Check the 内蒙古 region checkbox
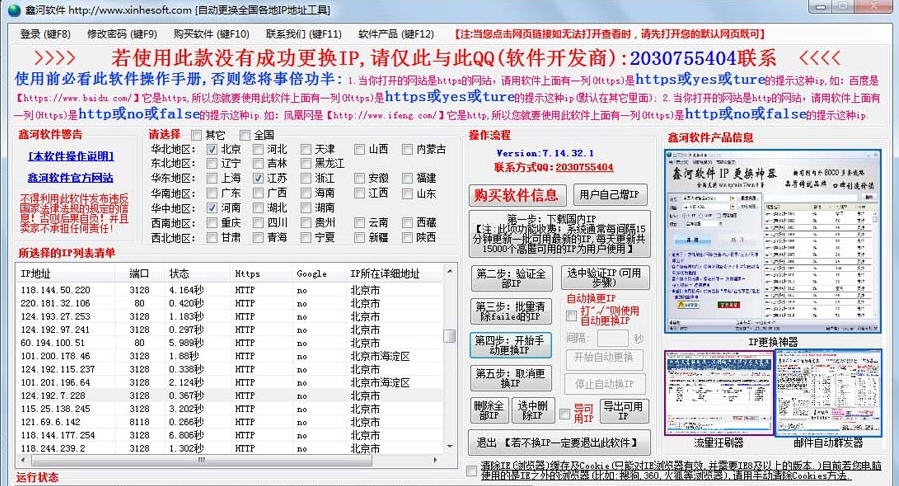 [407, 150]
